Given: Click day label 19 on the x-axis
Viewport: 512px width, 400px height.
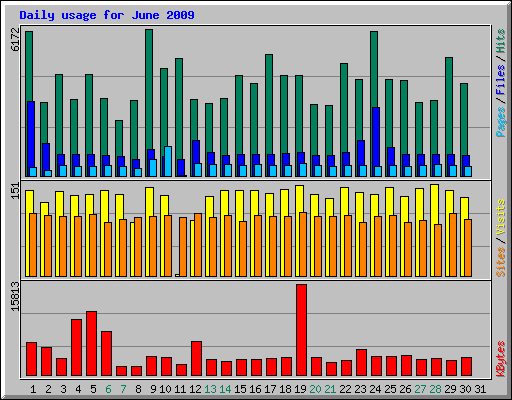Looking at the screenshot, I should coord(300,389).
